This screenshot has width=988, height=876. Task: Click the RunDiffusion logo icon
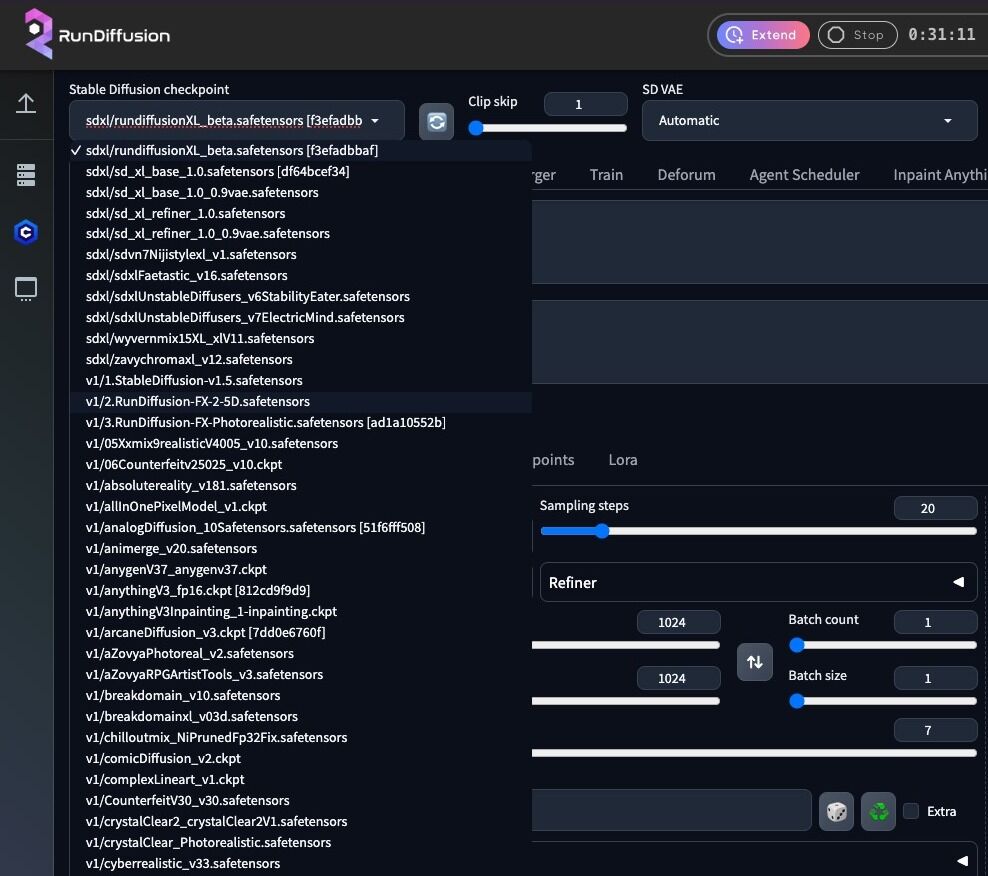pyautogui.click(x=38, y=34)
